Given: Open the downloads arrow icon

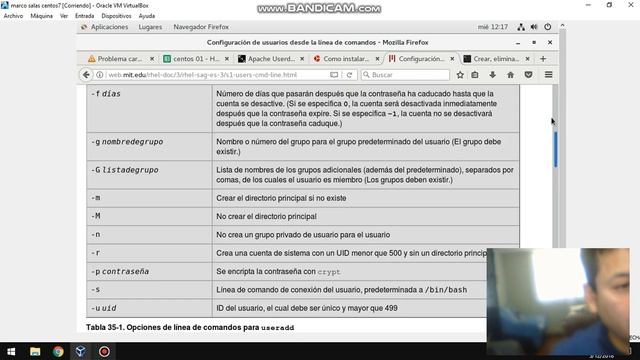Looking at the screenshot, I should click(493, 75).
